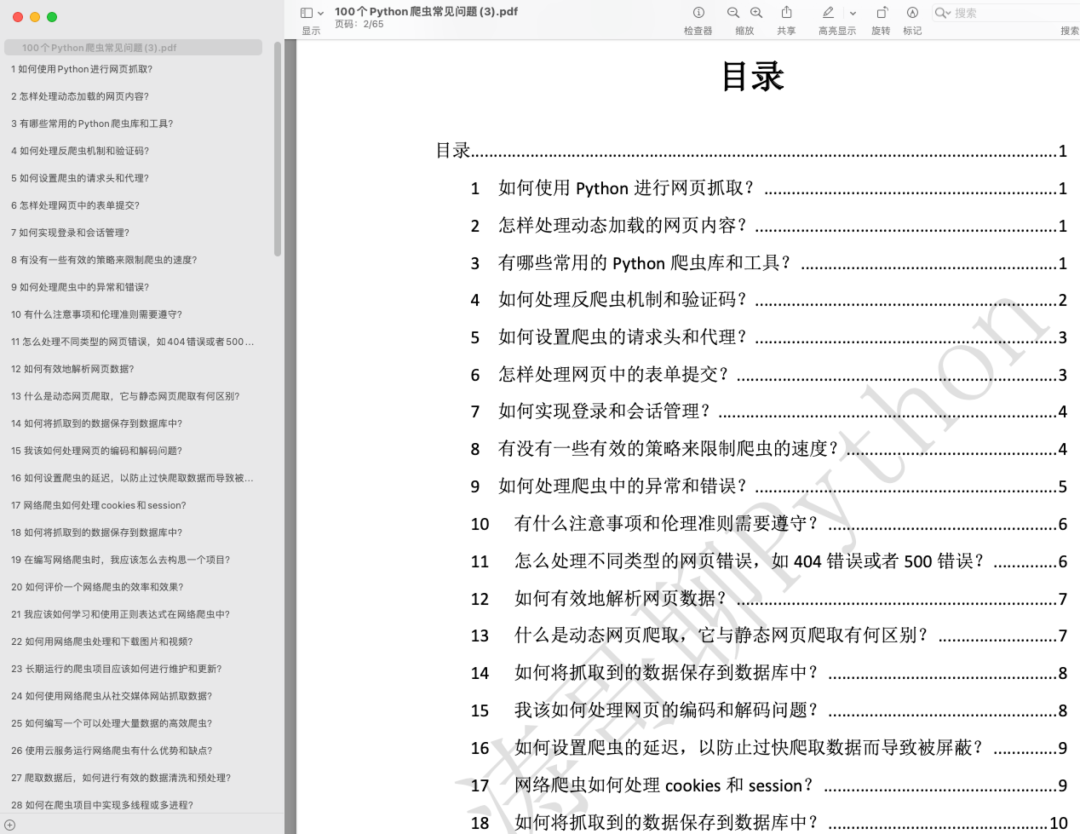Open outline item 22 处理和下载图片和视频
Viewport: 1080px width, 834px height.
click(102, 641)
